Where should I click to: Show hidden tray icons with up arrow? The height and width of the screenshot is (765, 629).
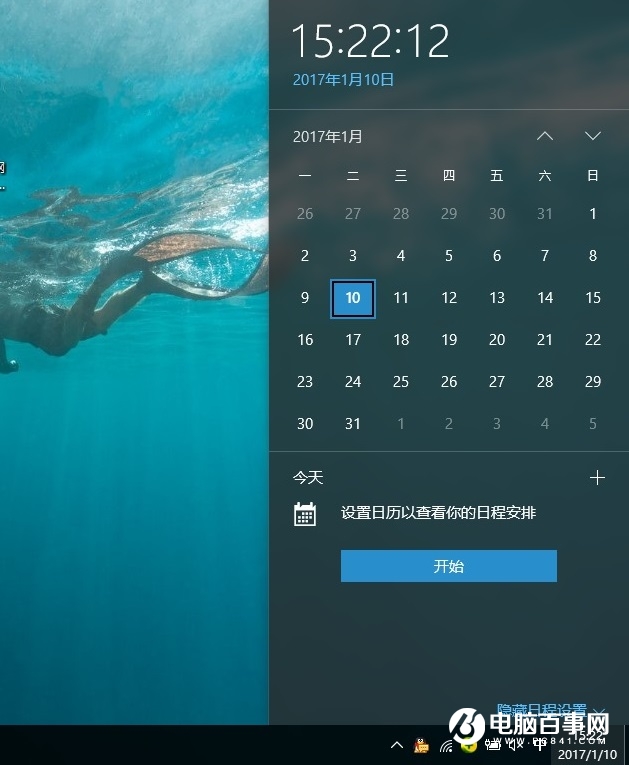(397, 745)
